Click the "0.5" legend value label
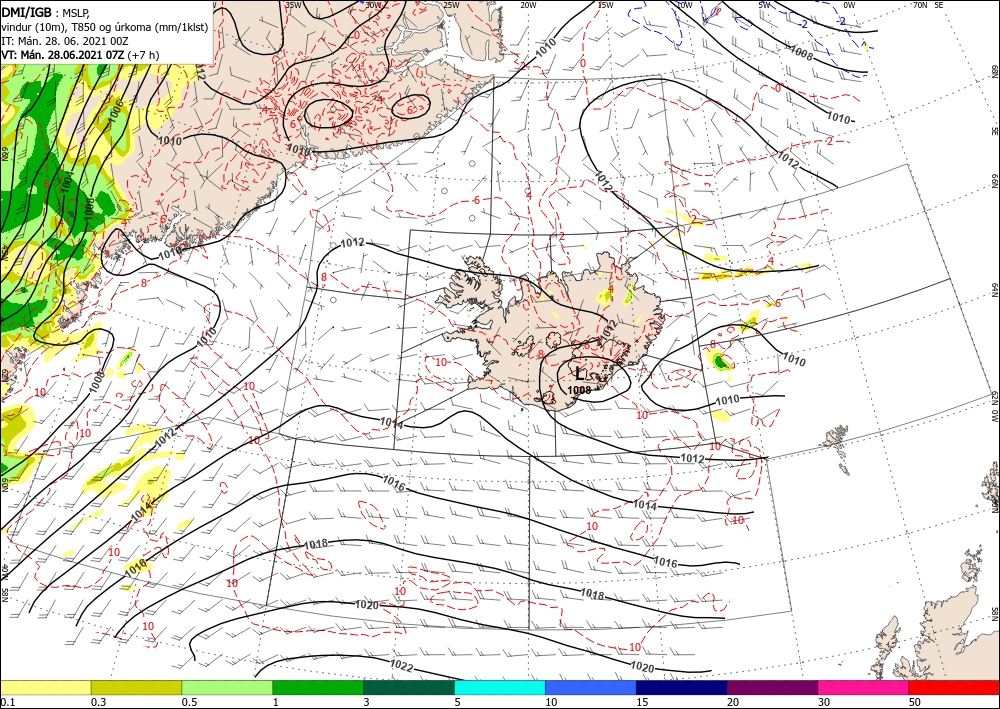 pyautogui.click(x=189, y=702)
